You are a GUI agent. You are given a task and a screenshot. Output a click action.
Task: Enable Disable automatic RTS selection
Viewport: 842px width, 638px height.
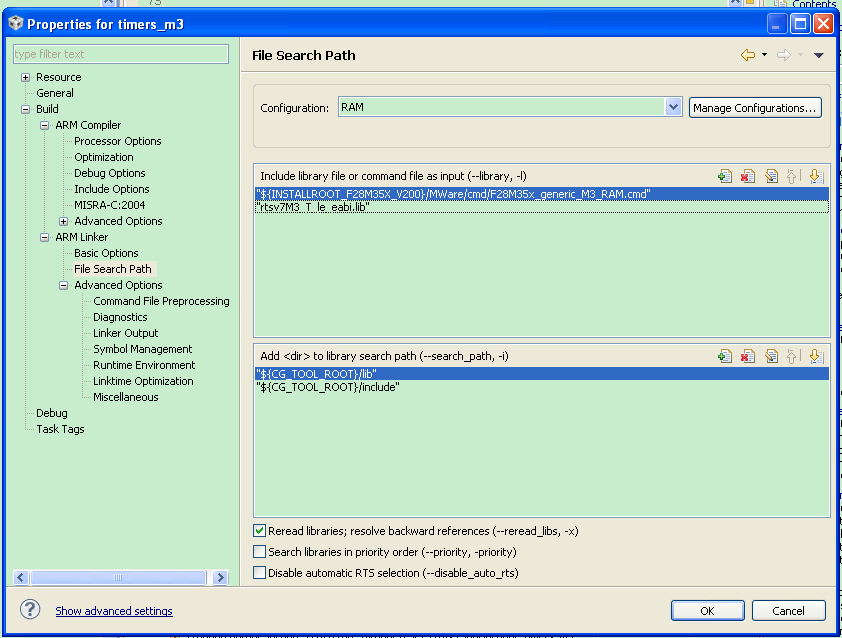[x=259, y=572]
